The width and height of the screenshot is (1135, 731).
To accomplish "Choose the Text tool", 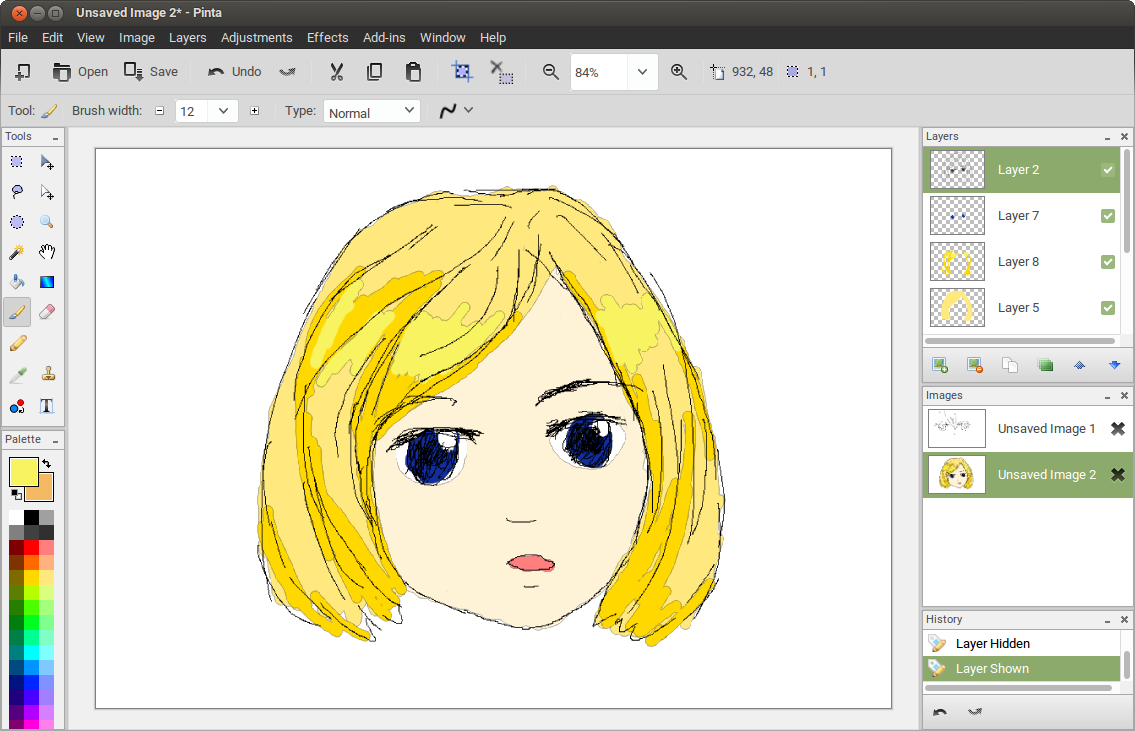I will pos(46,405).
